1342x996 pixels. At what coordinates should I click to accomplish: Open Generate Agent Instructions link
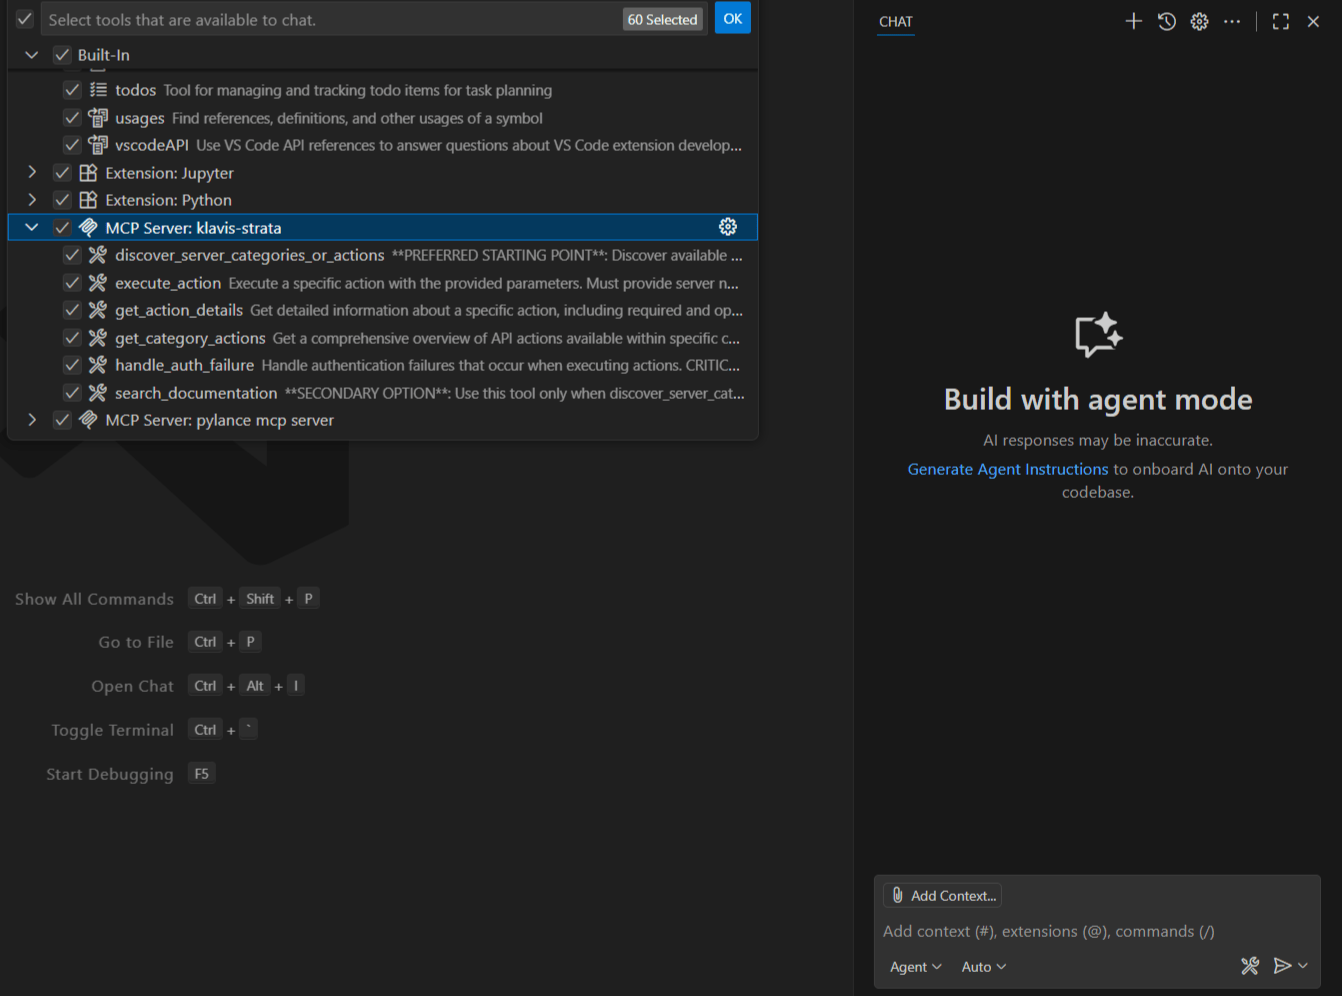(x=1007, y=469)
